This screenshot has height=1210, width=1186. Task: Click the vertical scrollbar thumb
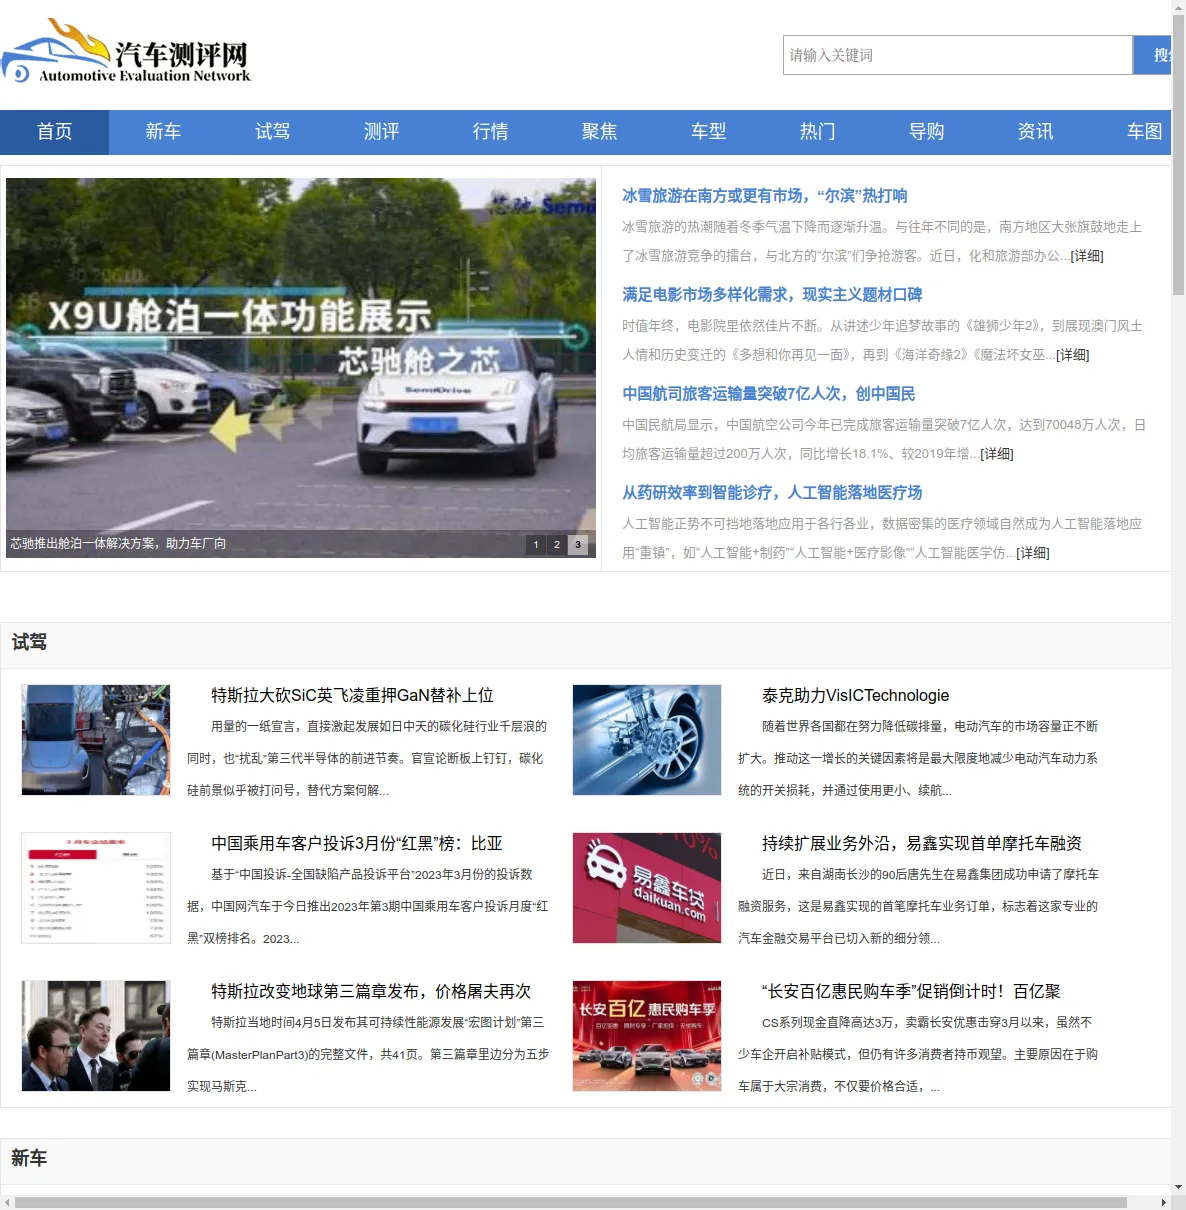tap(1178, 155)
